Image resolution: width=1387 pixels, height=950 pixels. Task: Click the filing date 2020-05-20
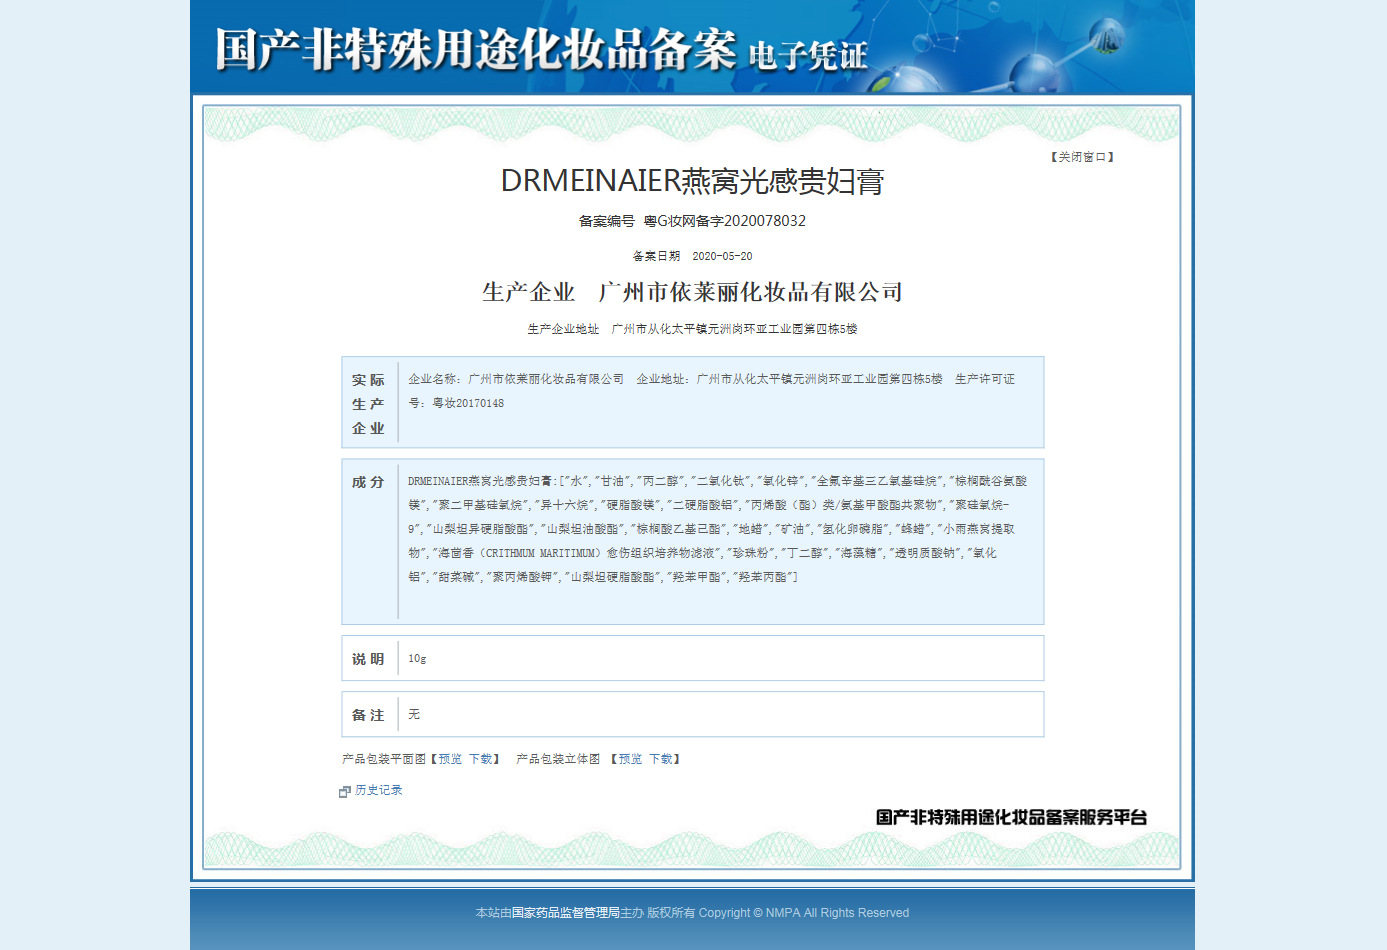click(722, 256)
